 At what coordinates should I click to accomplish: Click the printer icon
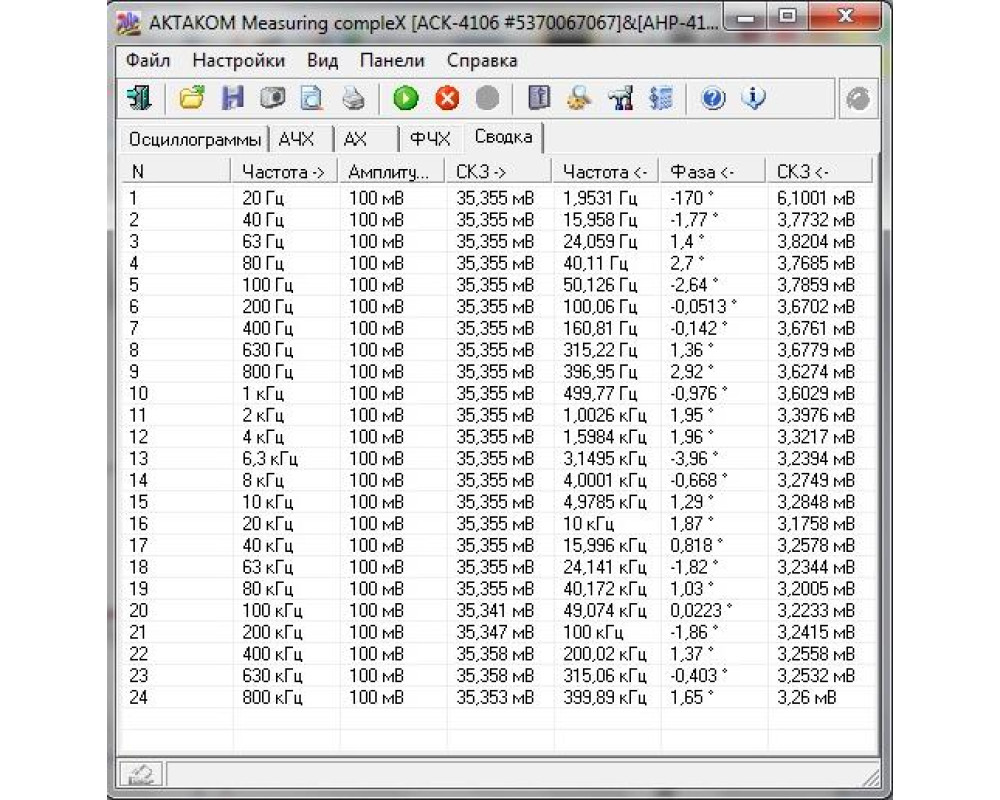(353, 98)
